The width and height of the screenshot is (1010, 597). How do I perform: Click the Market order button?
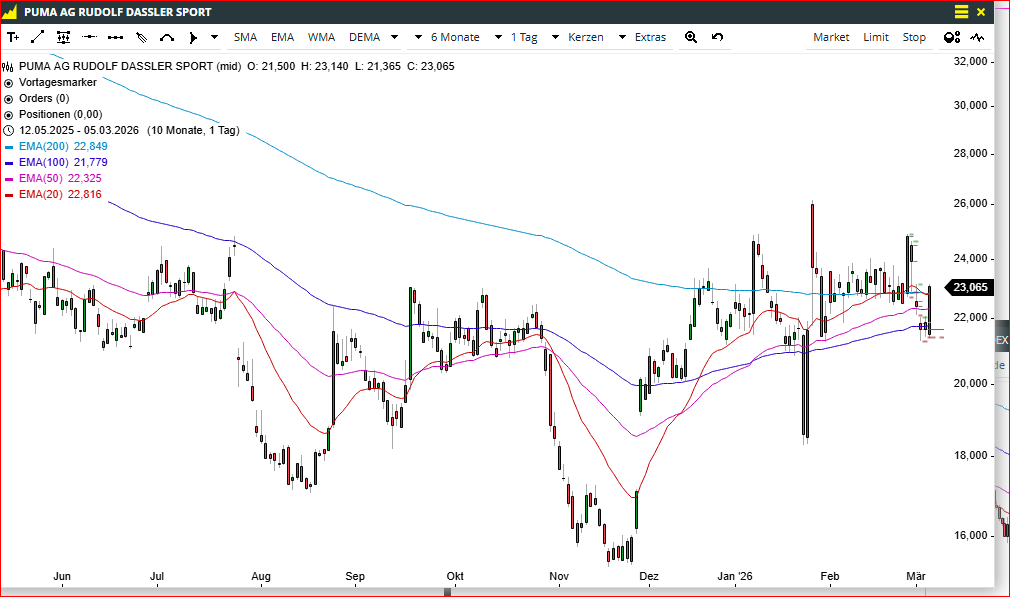(x=830, y=37)
